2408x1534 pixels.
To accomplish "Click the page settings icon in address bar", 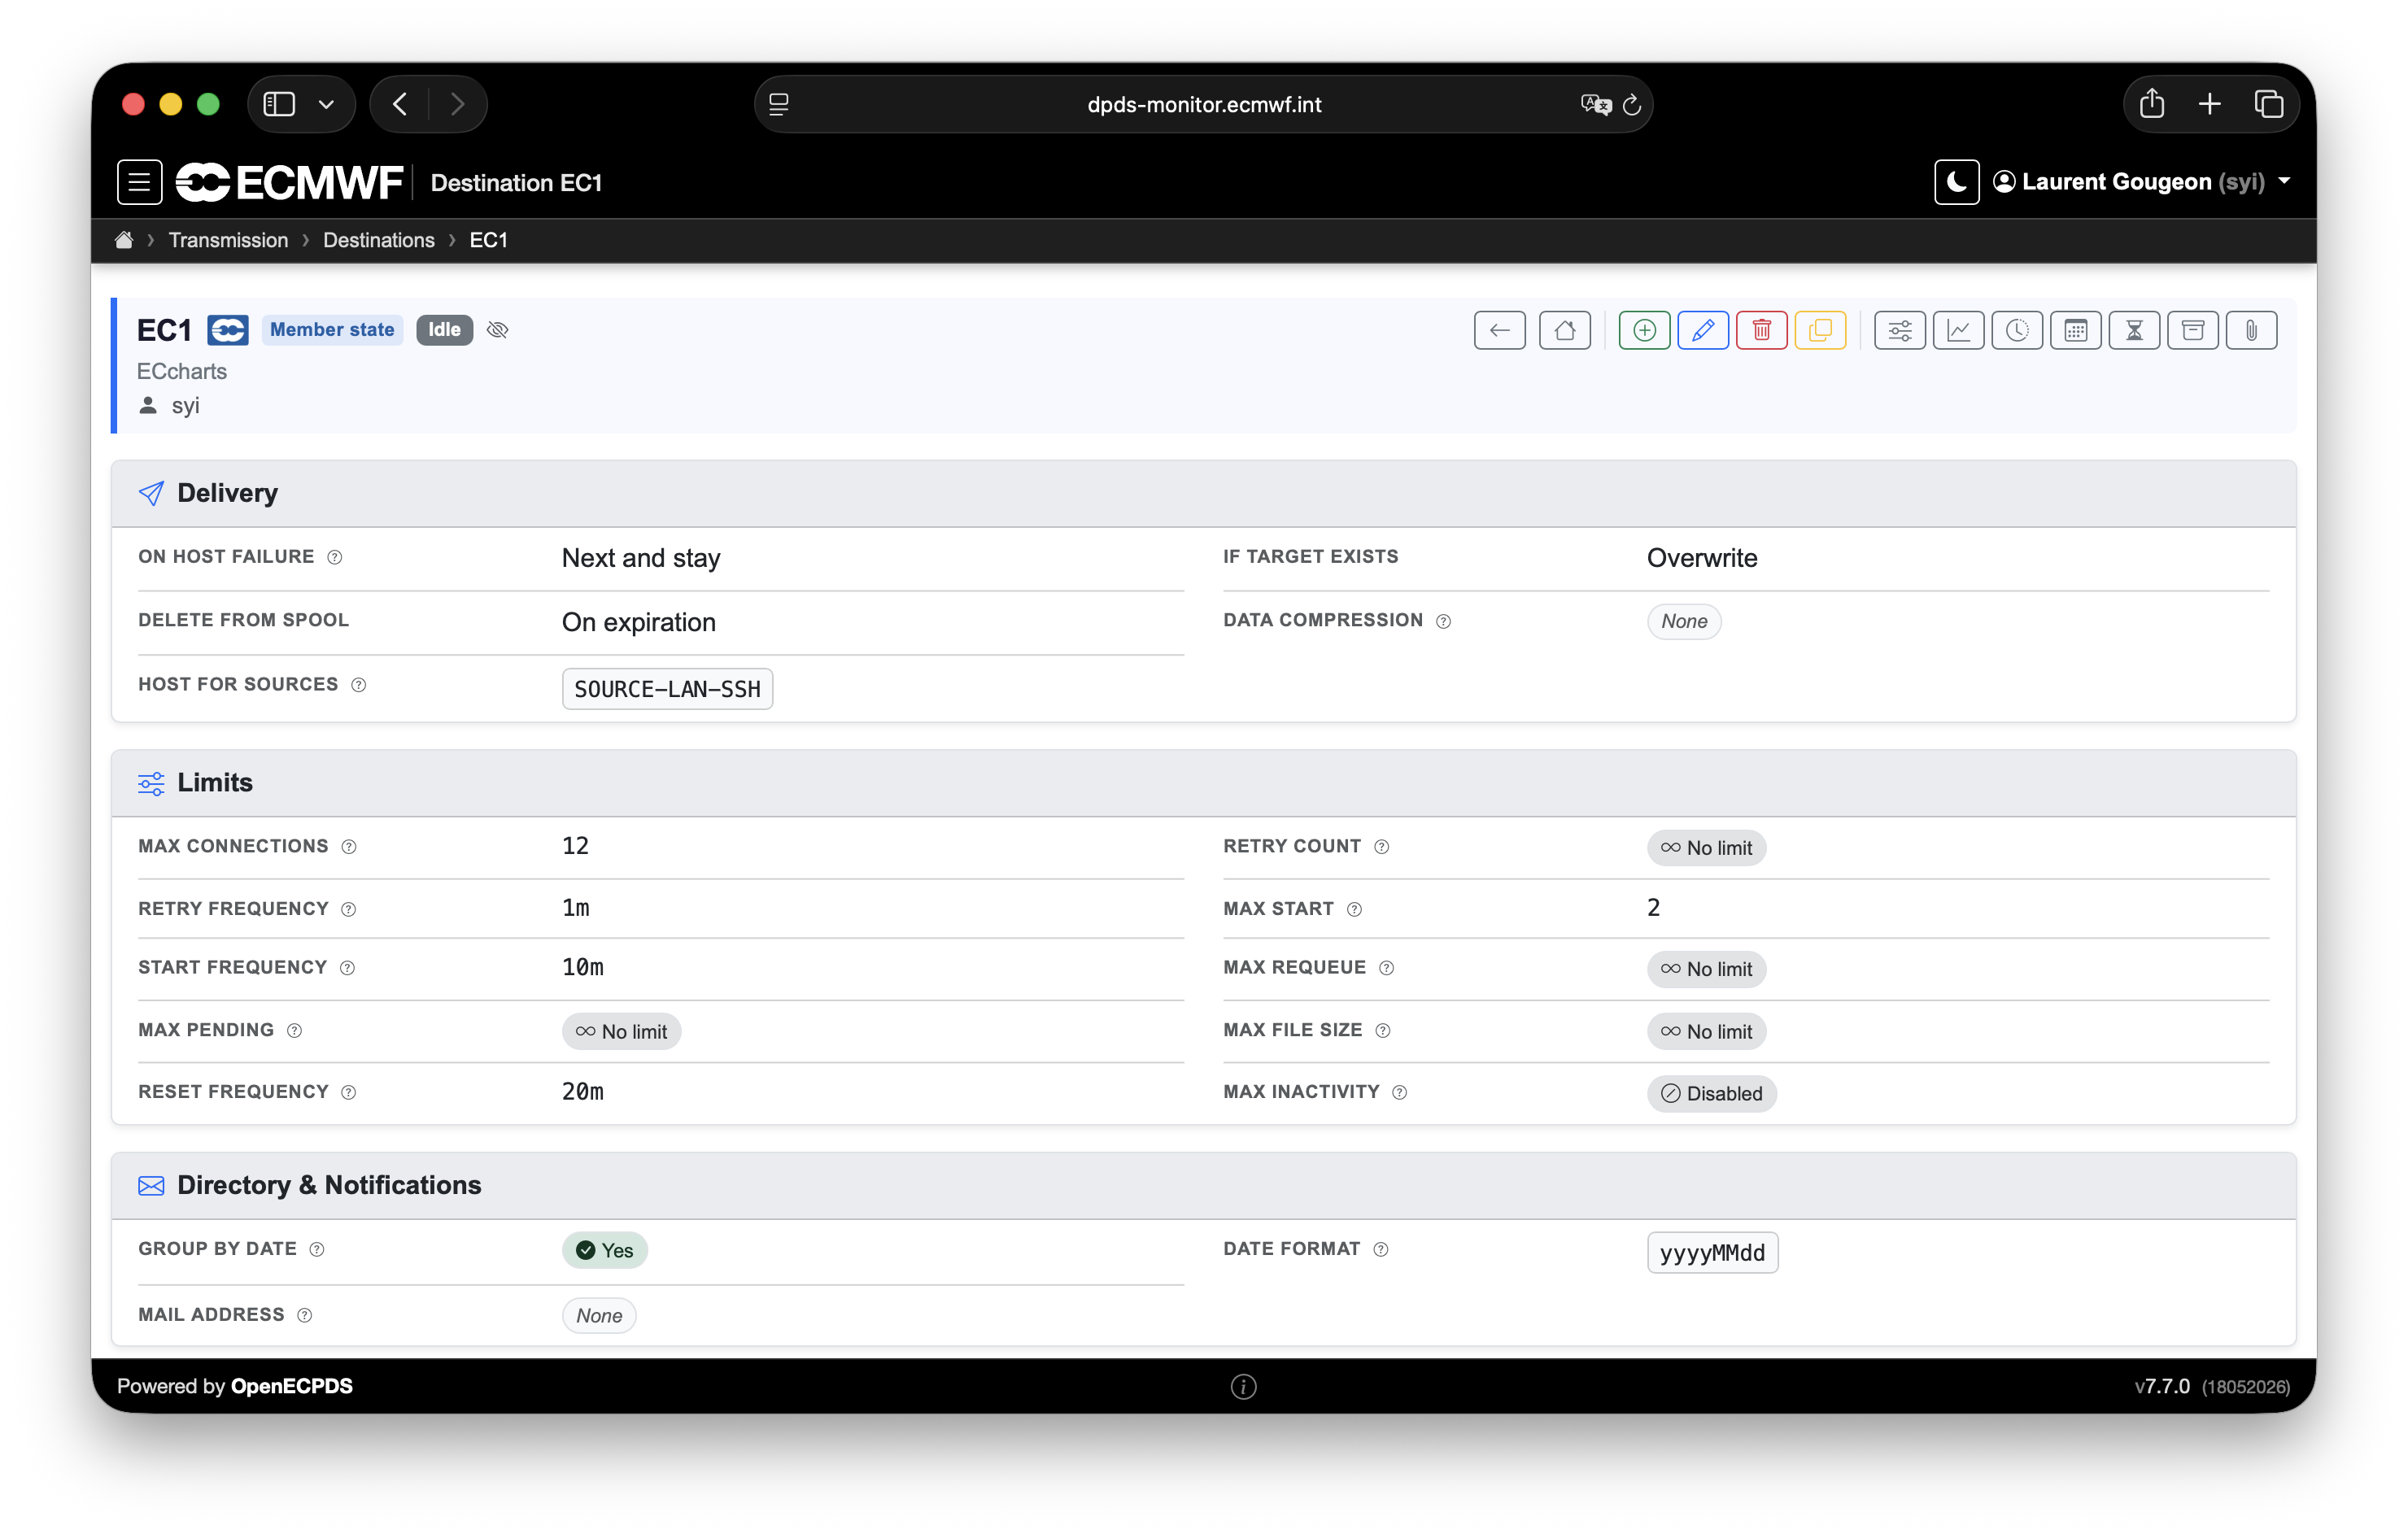I will click(x=779, y=104).
